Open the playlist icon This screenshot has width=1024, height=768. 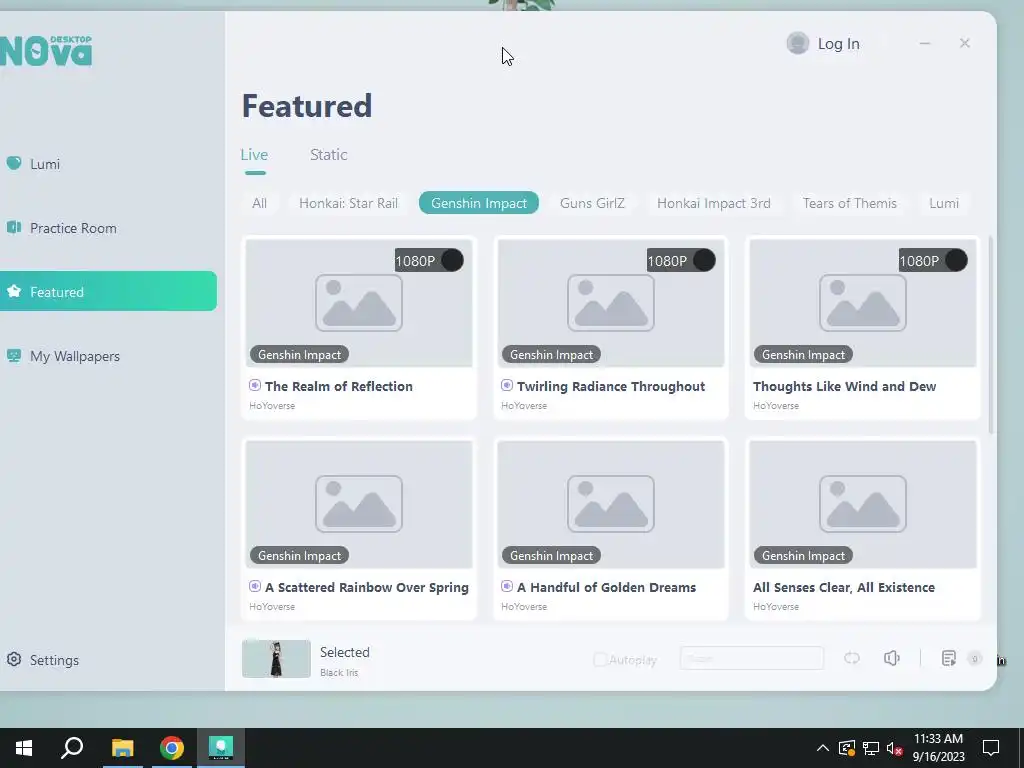click(x=949, y=658)
